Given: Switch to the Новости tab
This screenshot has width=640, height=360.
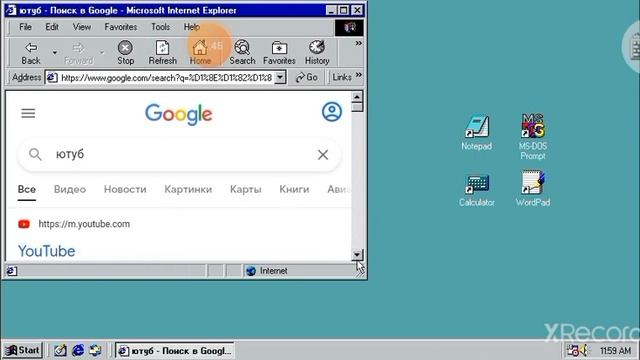Looking at the screenshot, I should (125, 189).
